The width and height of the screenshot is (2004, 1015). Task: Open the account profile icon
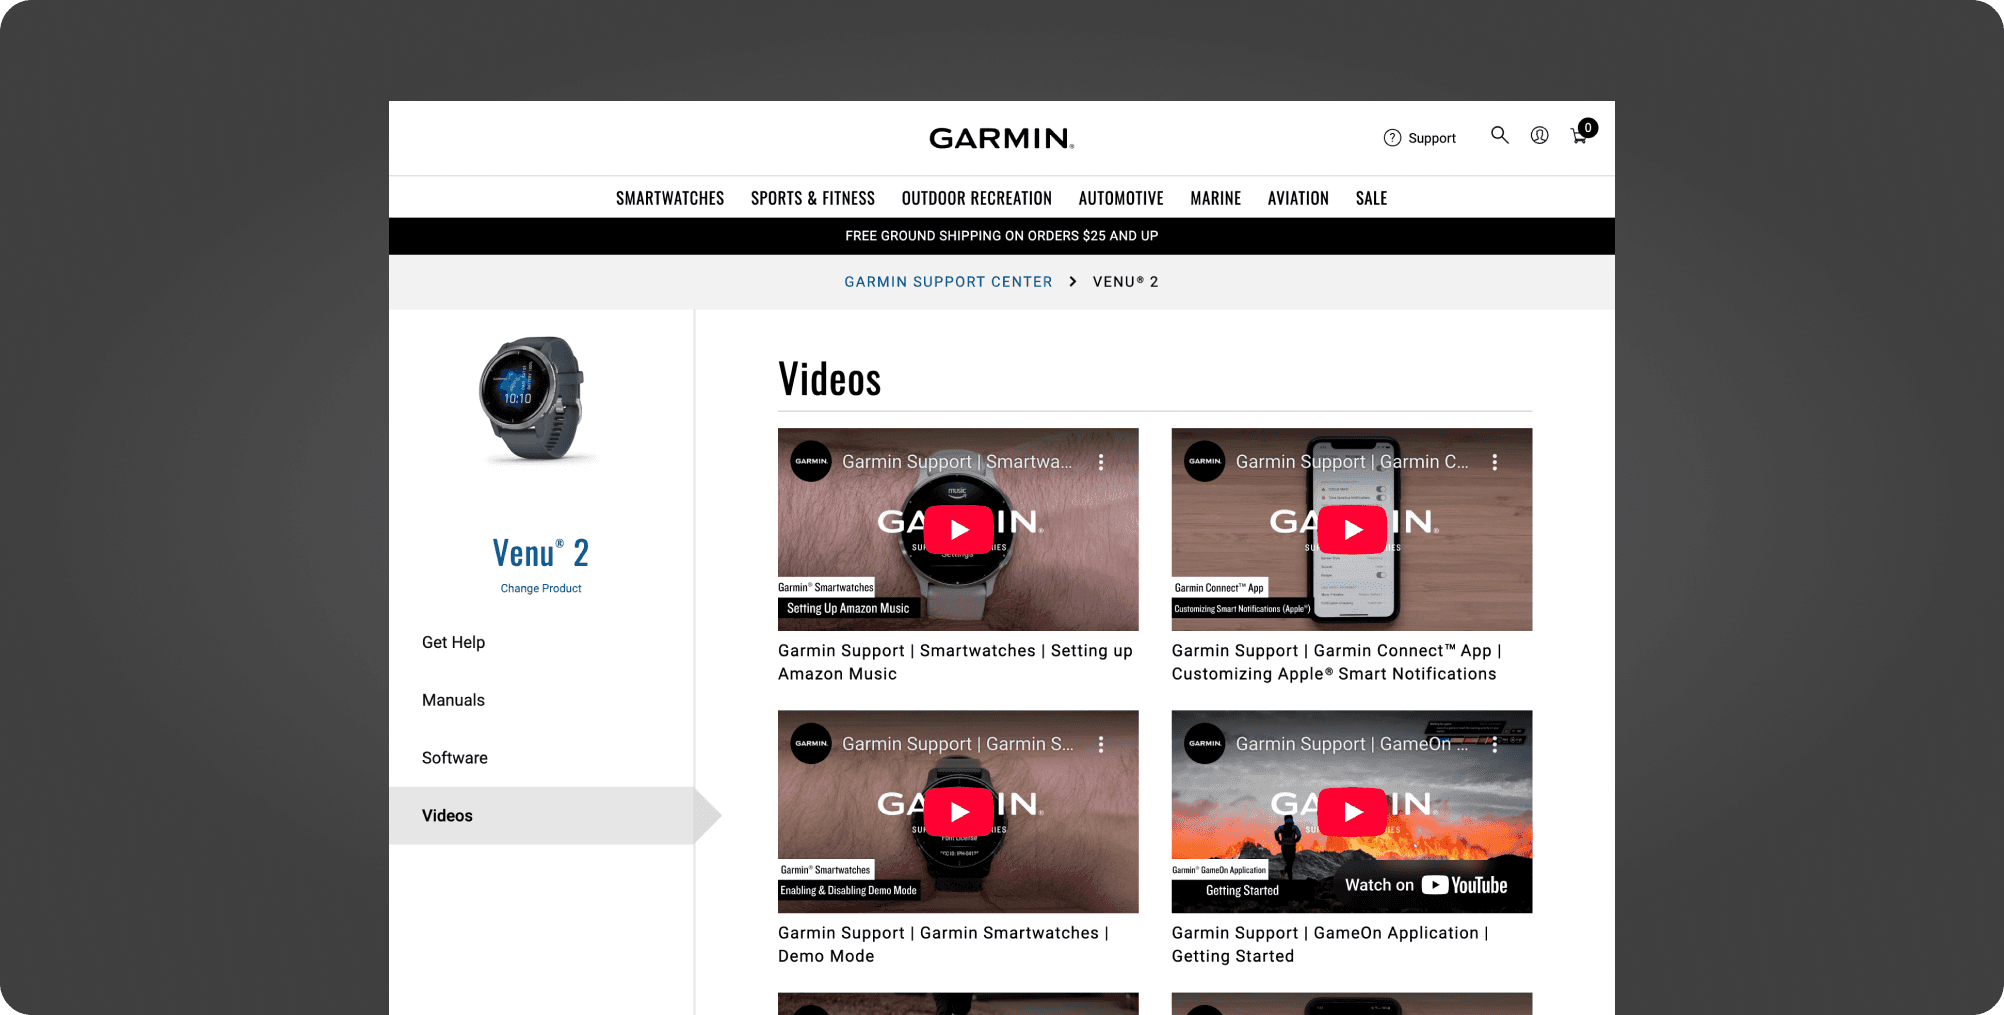click(1539, 134)
